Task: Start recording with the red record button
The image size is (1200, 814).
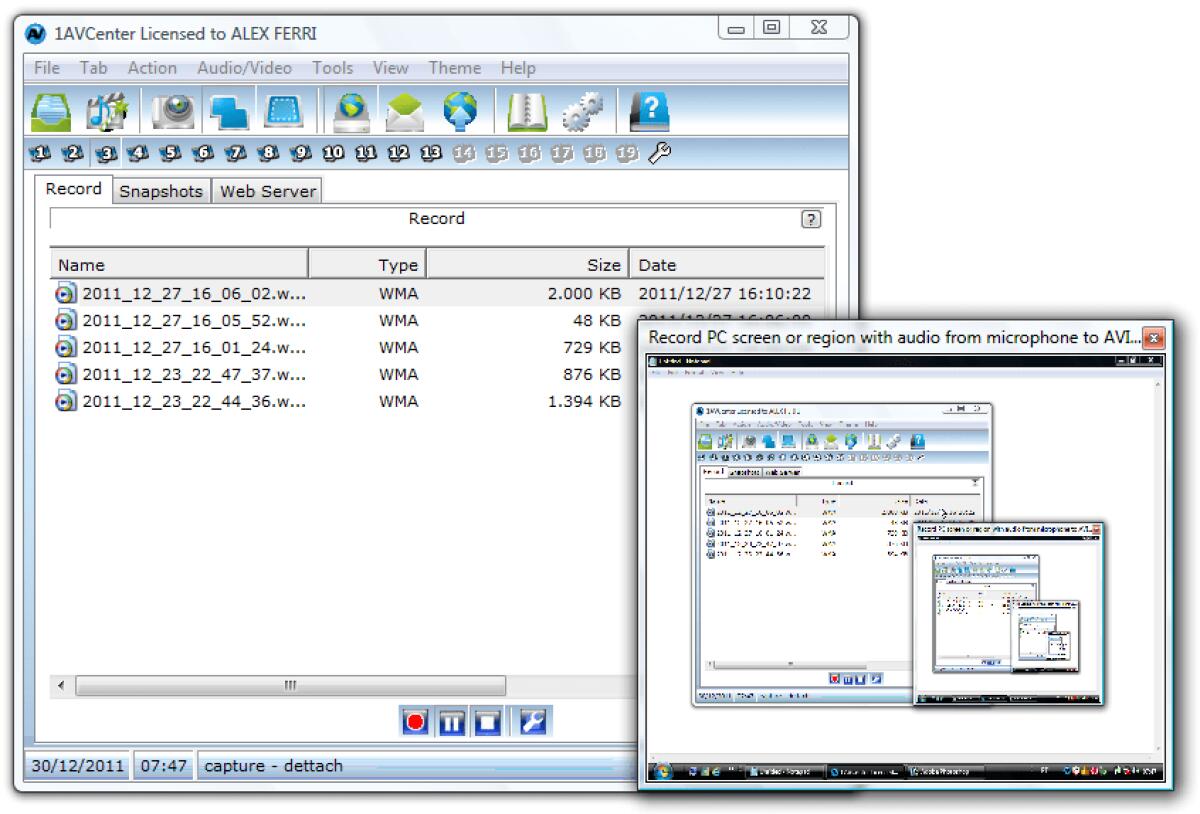Action: (x=415, y=721)
